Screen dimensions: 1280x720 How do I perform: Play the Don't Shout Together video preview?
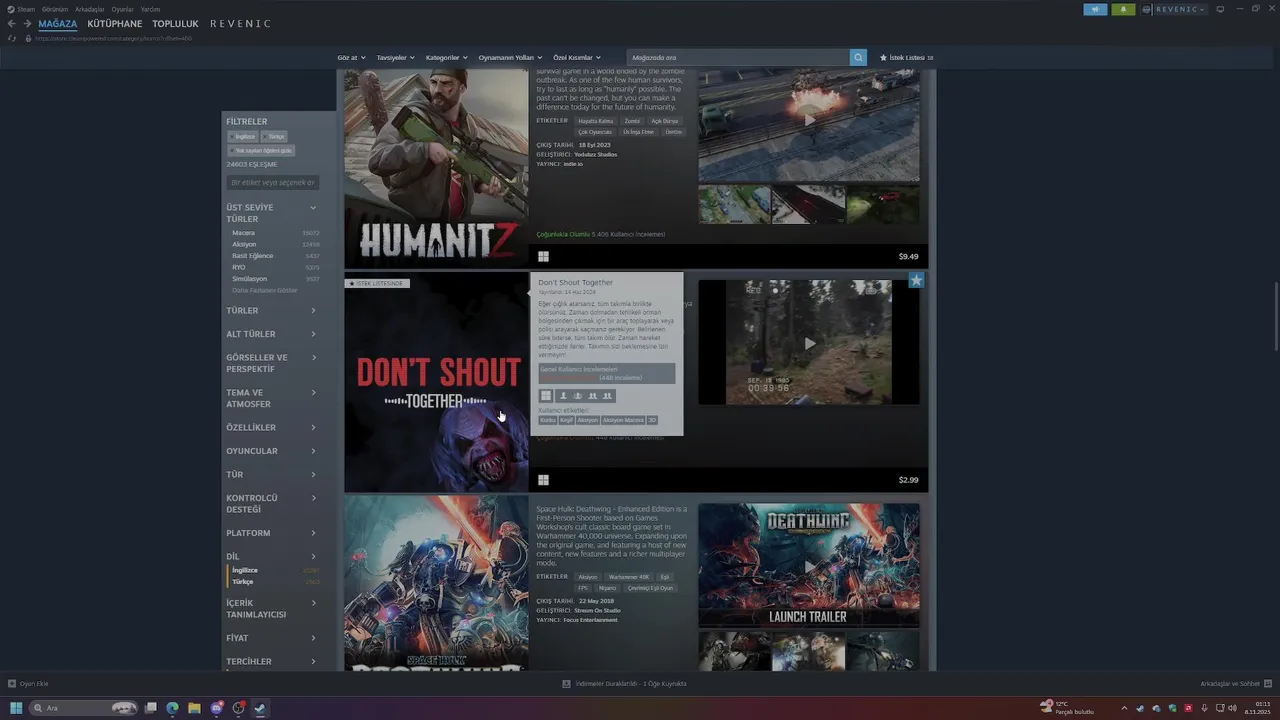809,343
